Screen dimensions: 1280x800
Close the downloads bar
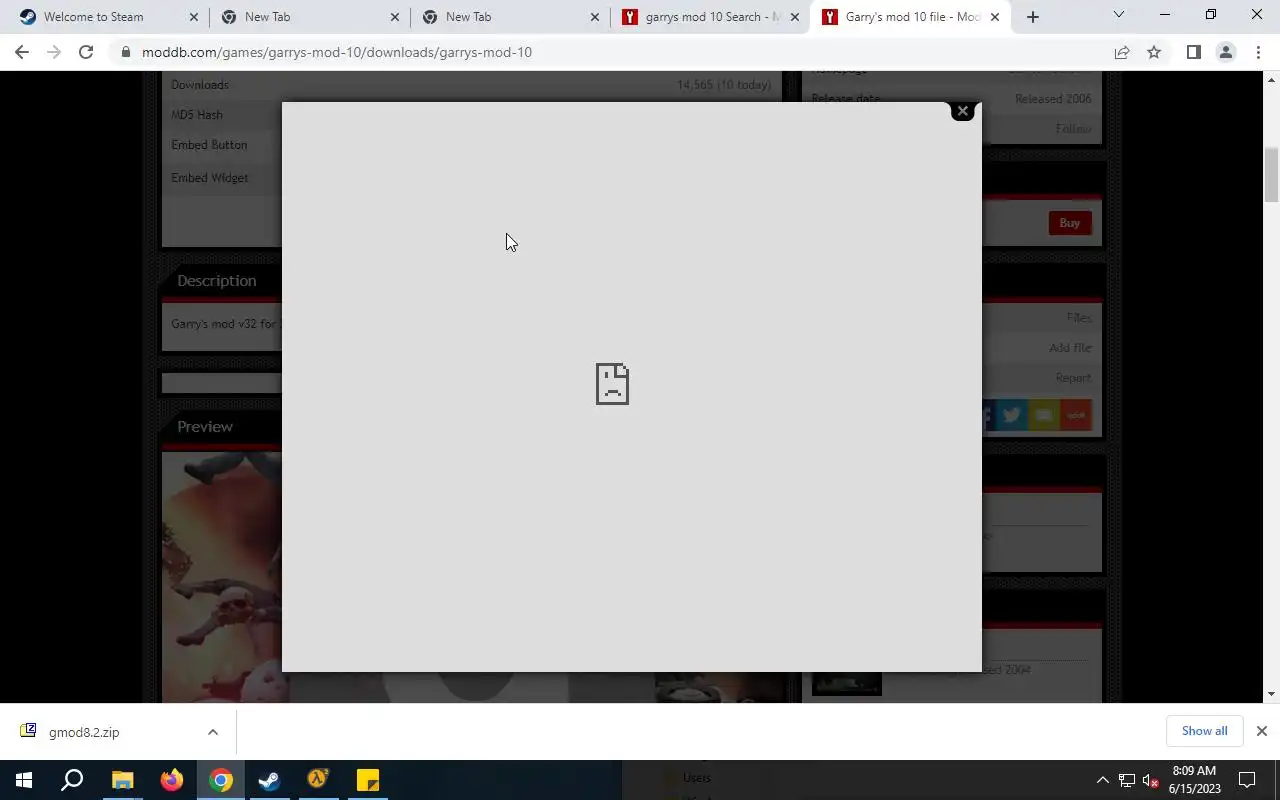click(1262, 731)
